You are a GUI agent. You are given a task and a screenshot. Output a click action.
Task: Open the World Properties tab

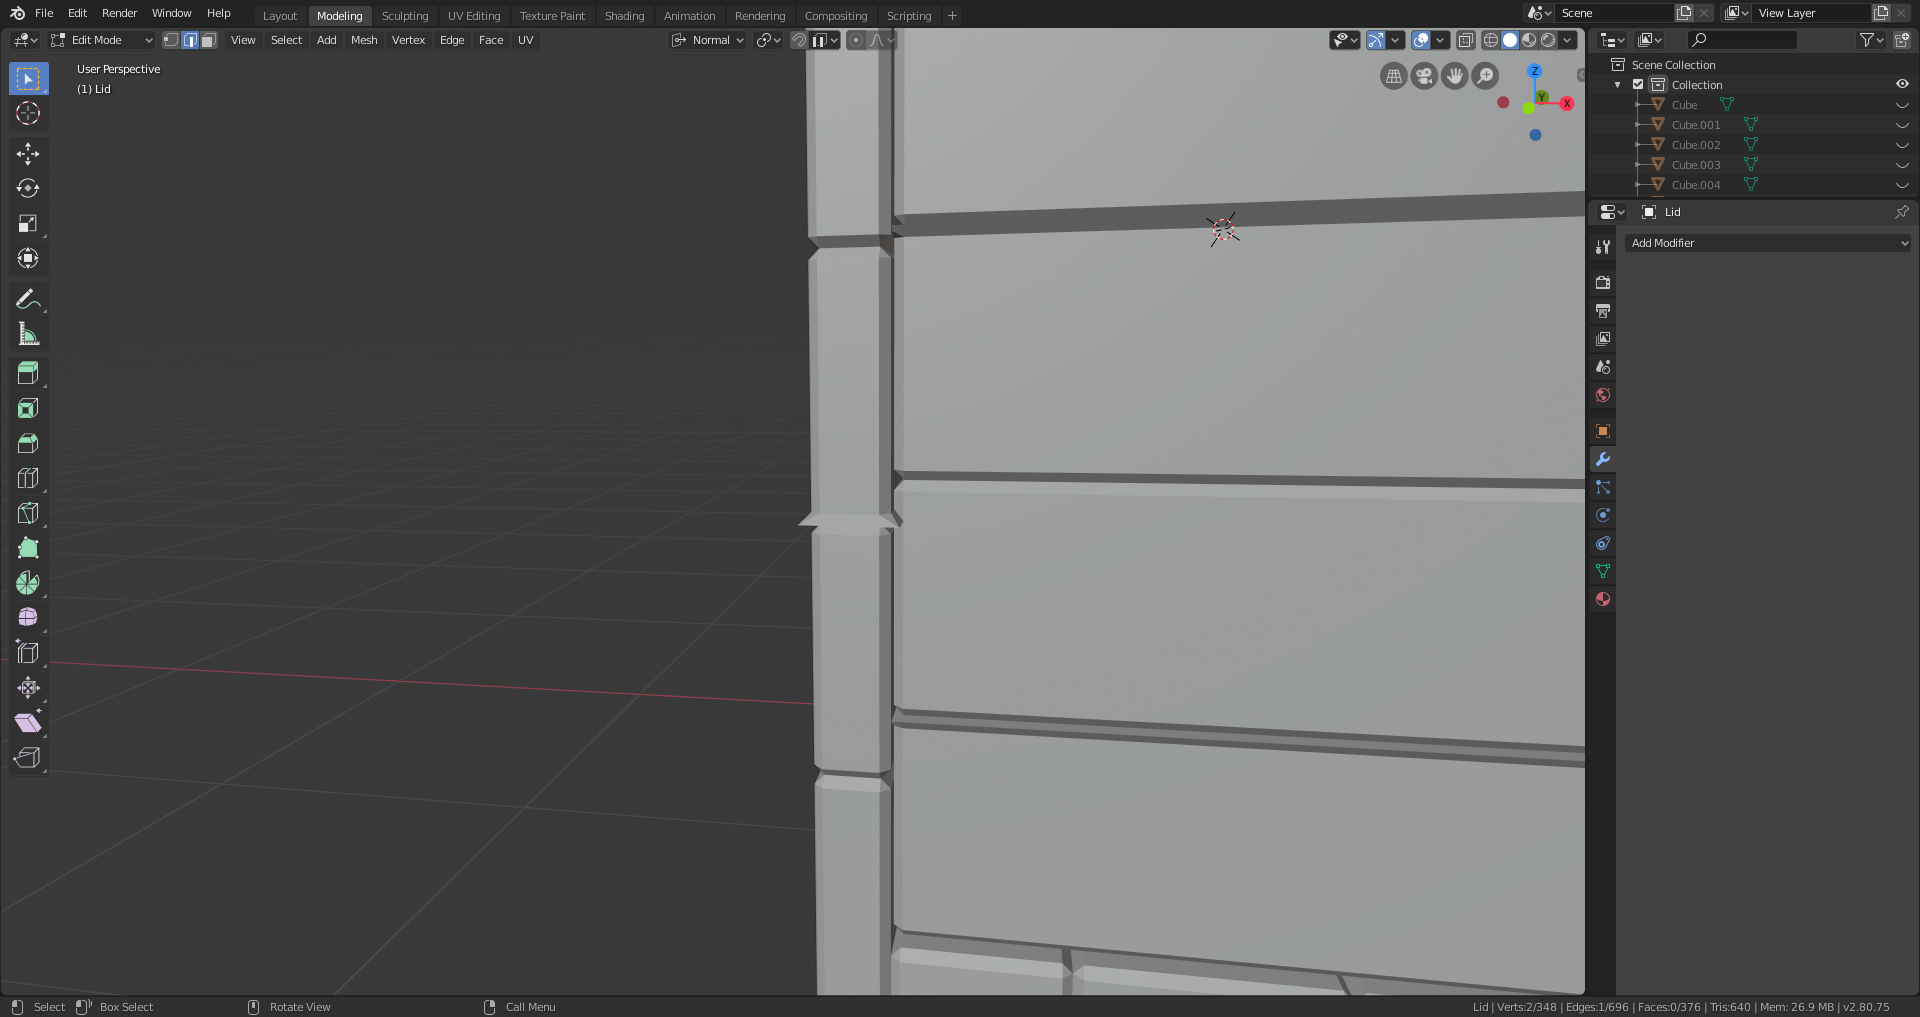[x=1602, y=395]
